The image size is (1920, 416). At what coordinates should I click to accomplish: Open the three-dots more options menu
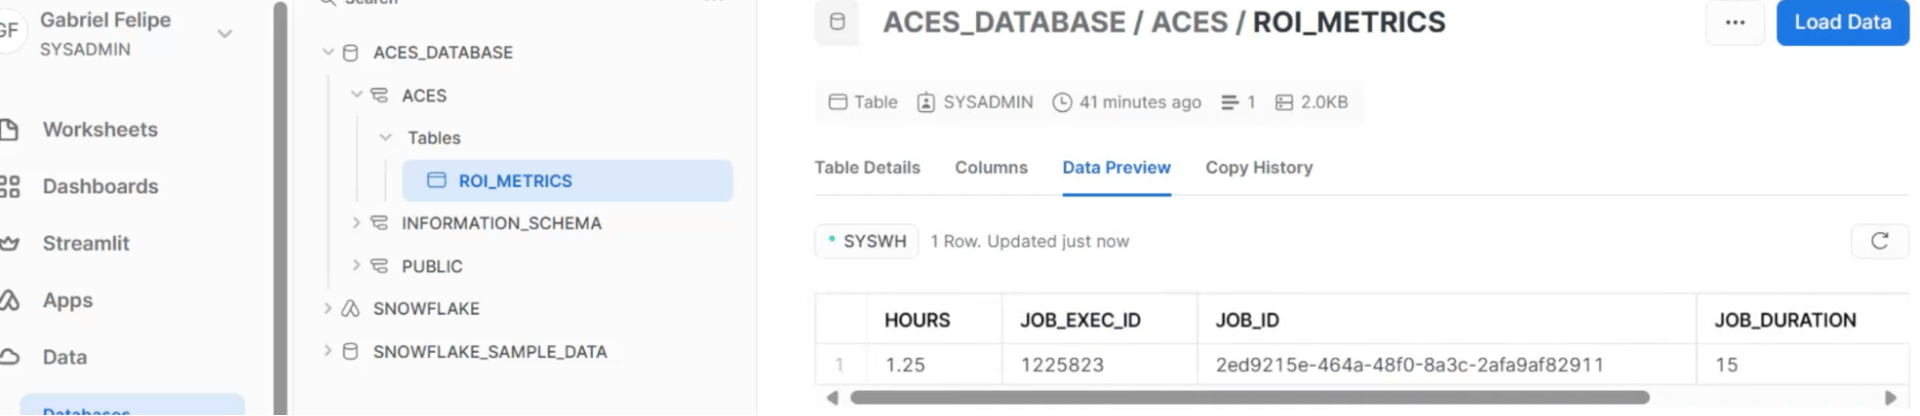pos(1735,22)
